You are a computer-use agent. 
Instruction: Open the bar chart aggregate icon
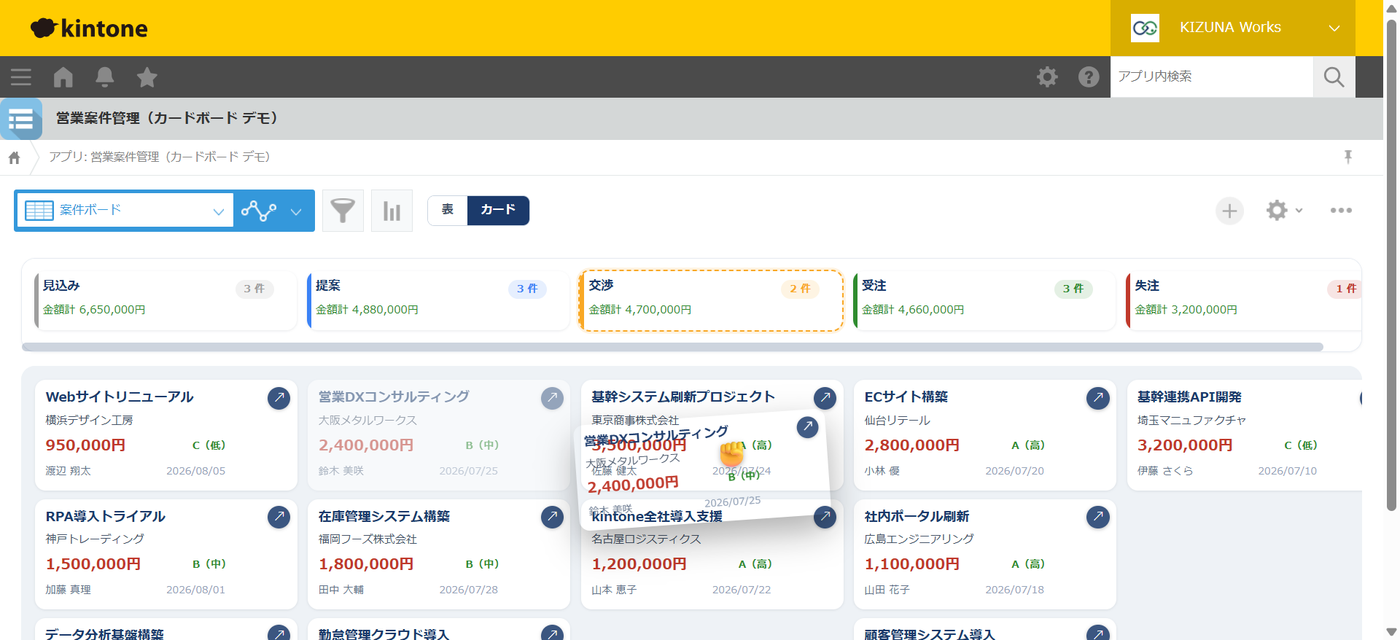(392, 211)
